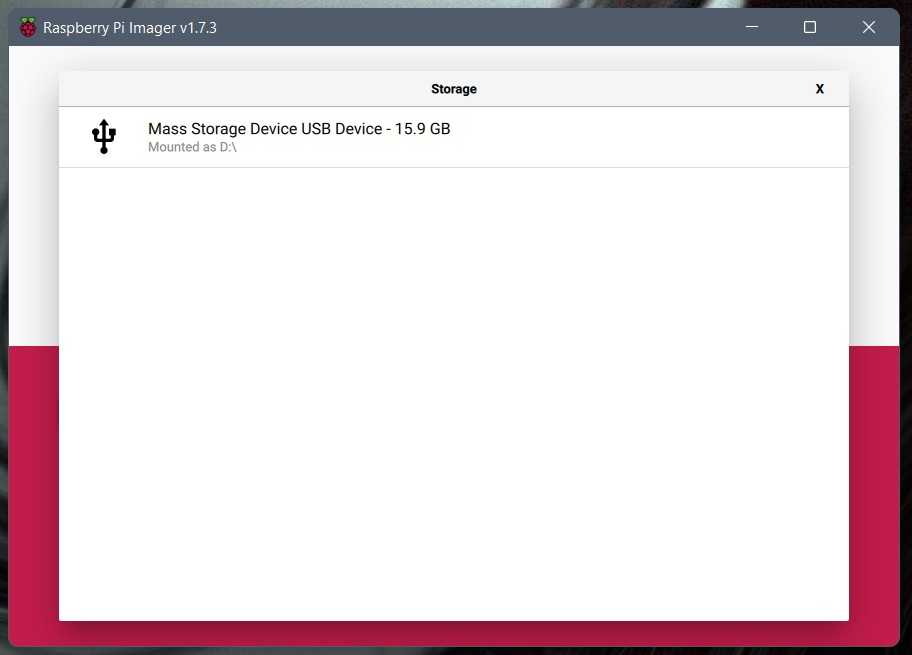Click the Raspberry Pi logo in title bar
Viewport: 912px width, 655px height.
(28, 27)
